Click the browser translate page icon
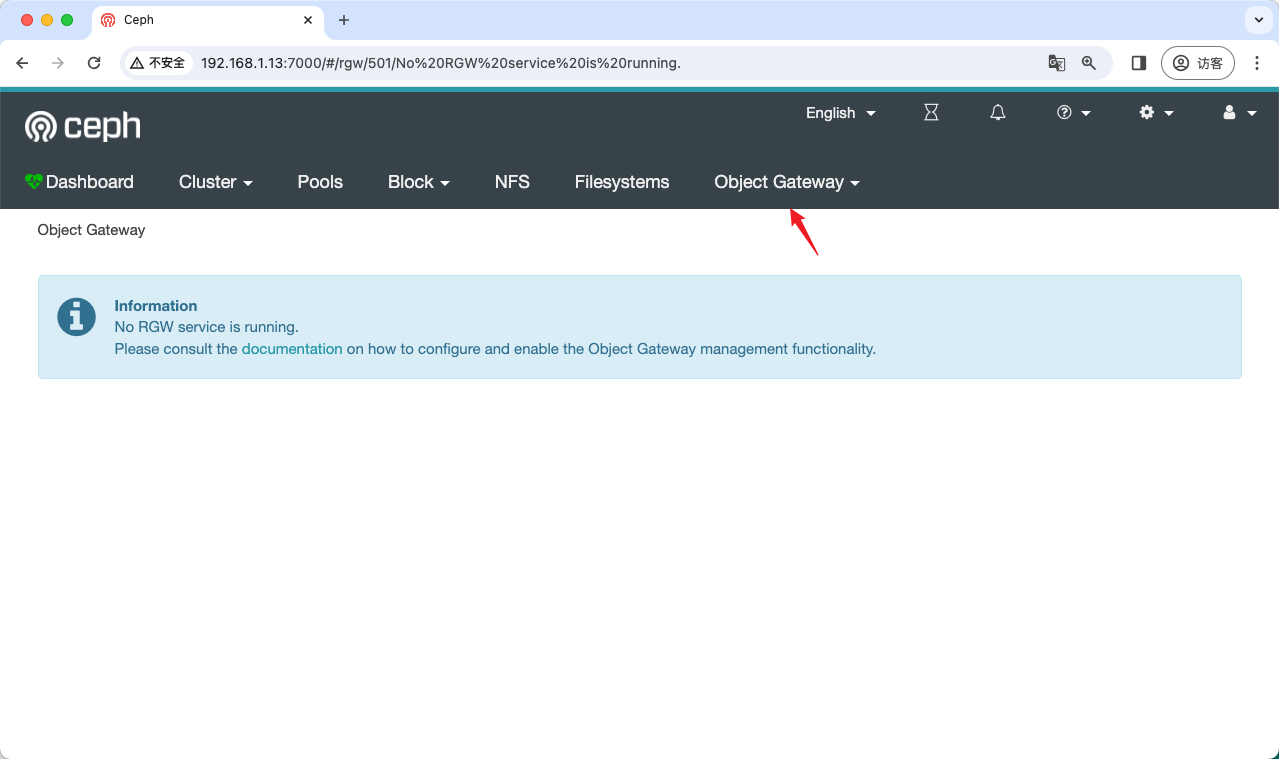Screen dimensions: 1279x759 1056,63
